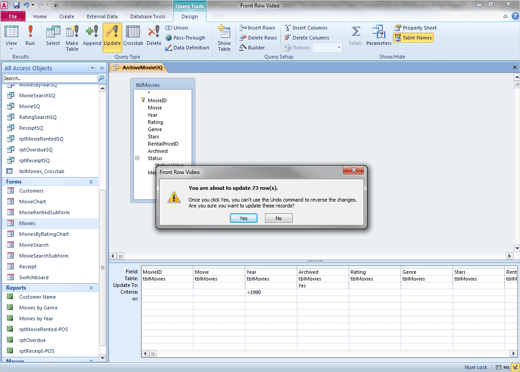Open the Movies form
520x372 pixels.
point(27,223)
